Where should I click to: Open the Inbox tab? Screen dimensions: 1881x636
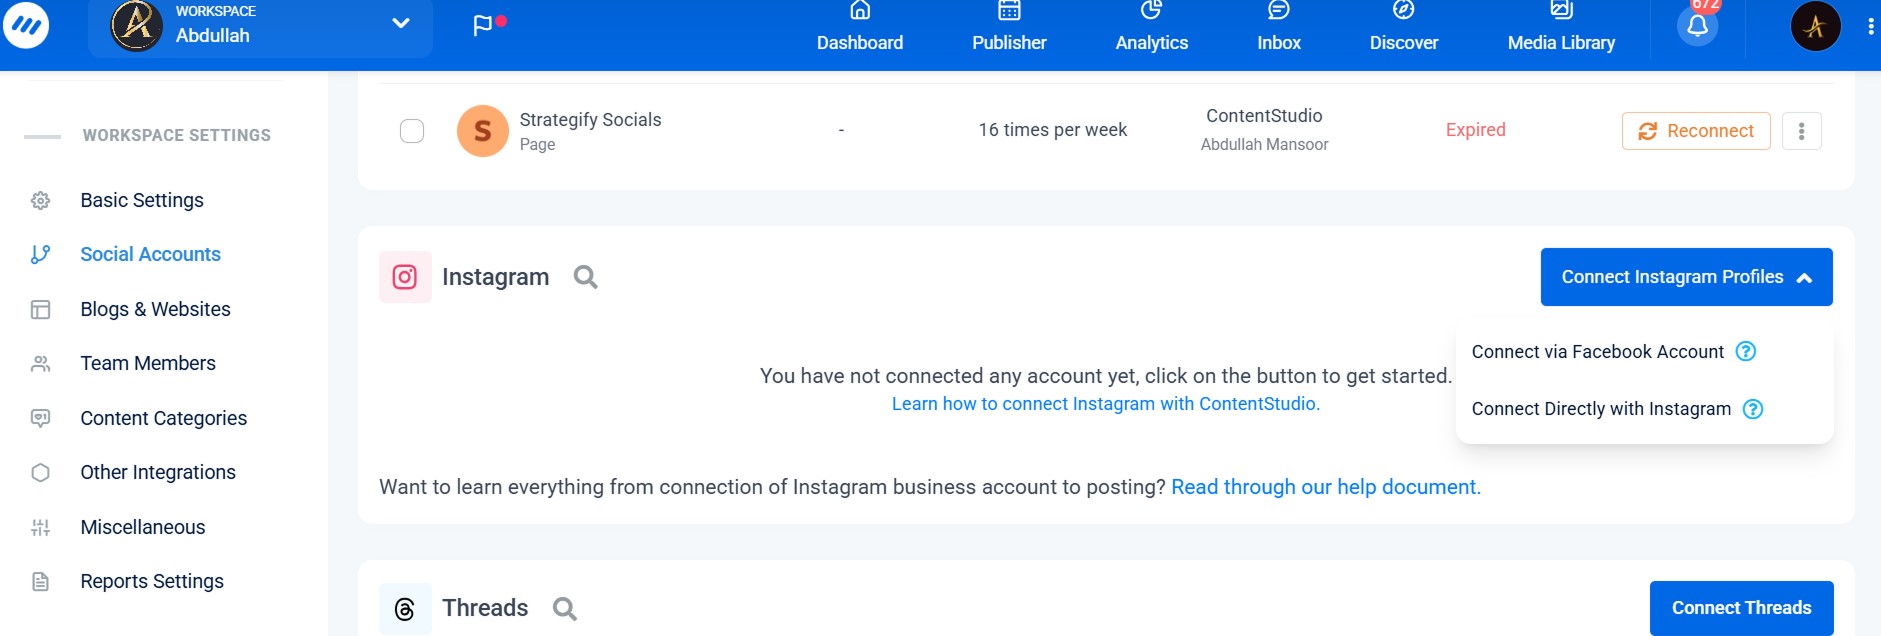tap(1279, 28)
